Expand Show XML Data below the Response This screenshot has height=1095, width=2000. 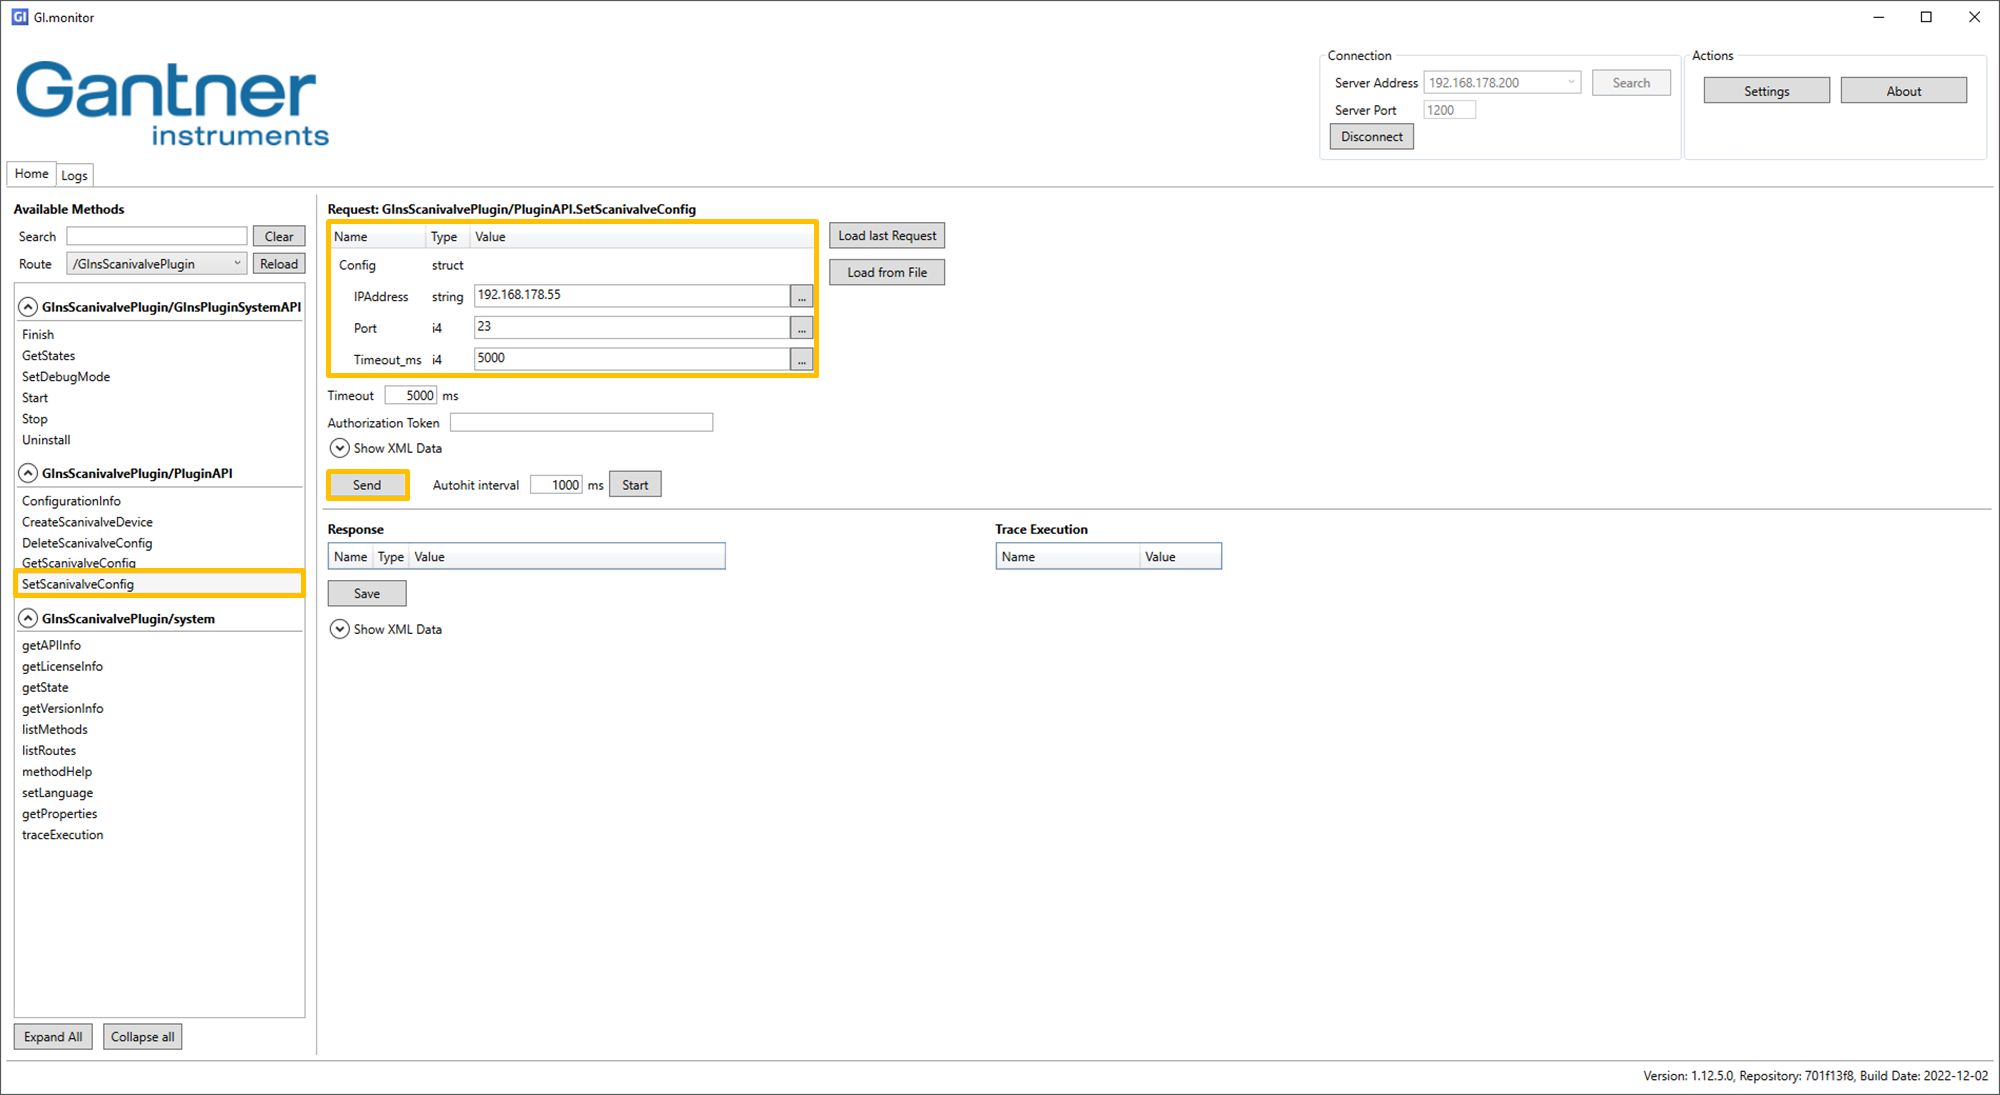pos(339,629)
